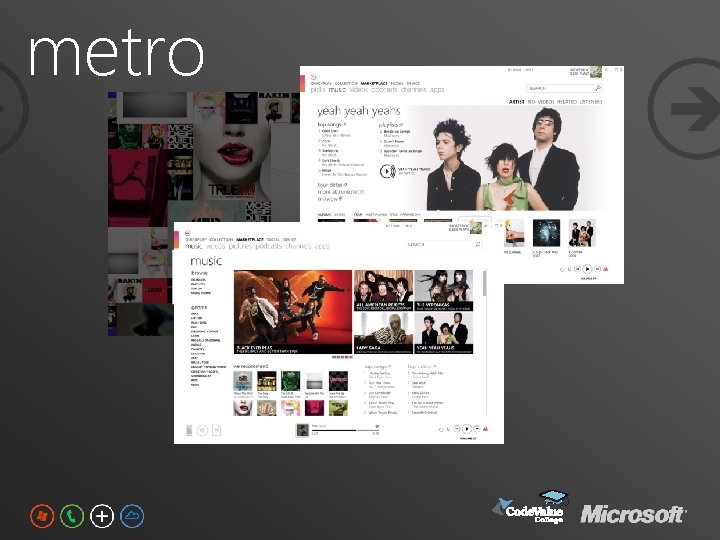Click the profile avatar in artist window
The height and width of the screenshot is (540, 720).
click(x=596, y=72)
